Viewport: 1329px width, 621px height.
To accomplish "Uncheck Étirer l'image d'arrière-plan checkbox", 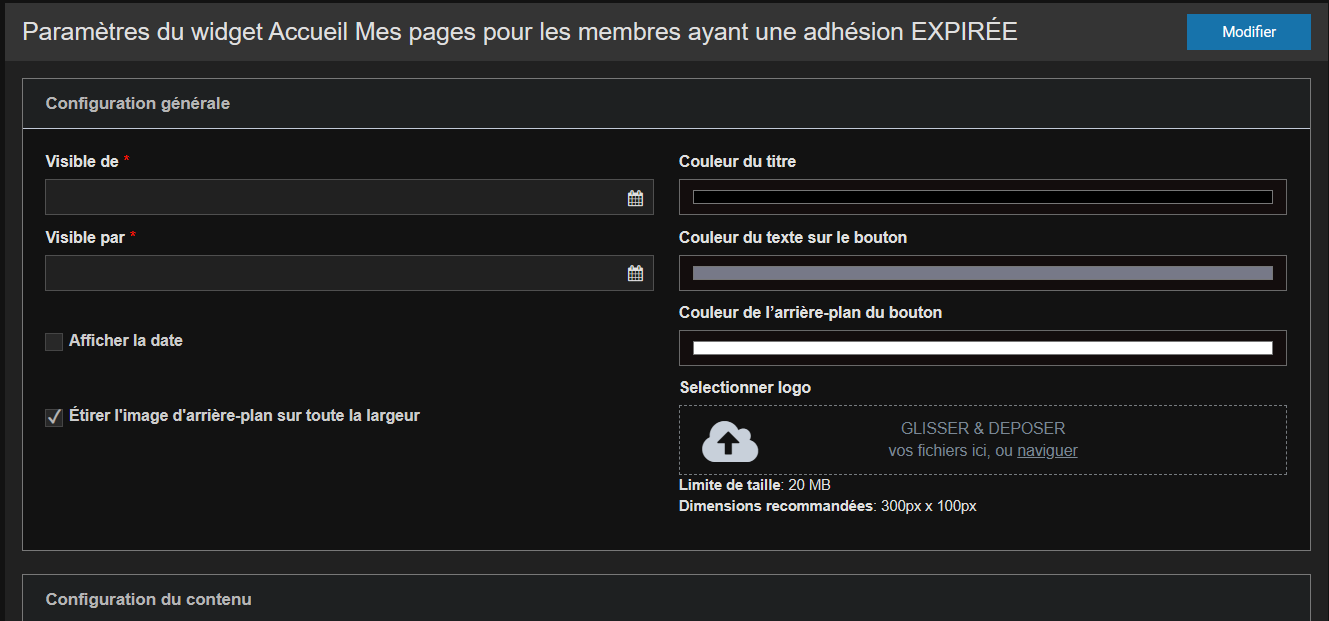I will pyautogui.click(x=54, y=418).
